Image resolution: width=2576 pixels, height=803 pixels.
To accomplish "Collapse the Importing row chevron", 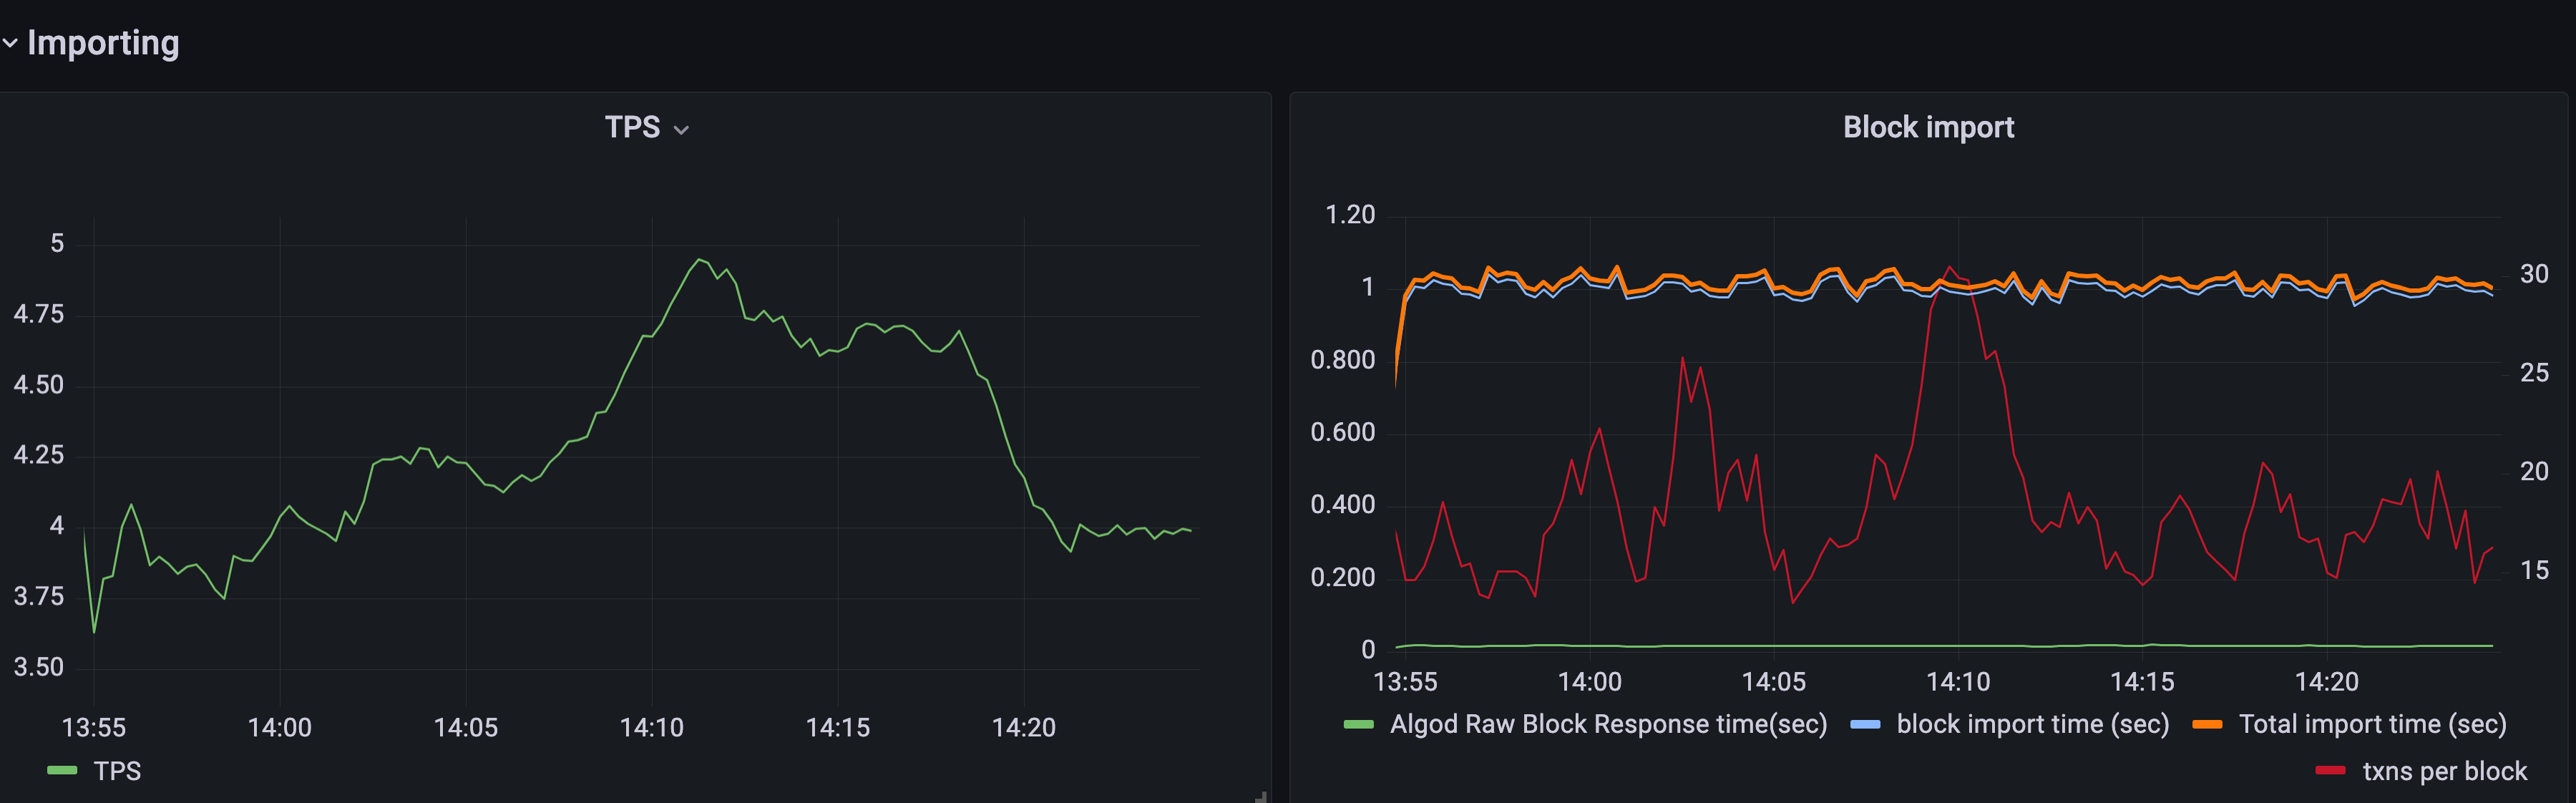I will tap(10, 43).
